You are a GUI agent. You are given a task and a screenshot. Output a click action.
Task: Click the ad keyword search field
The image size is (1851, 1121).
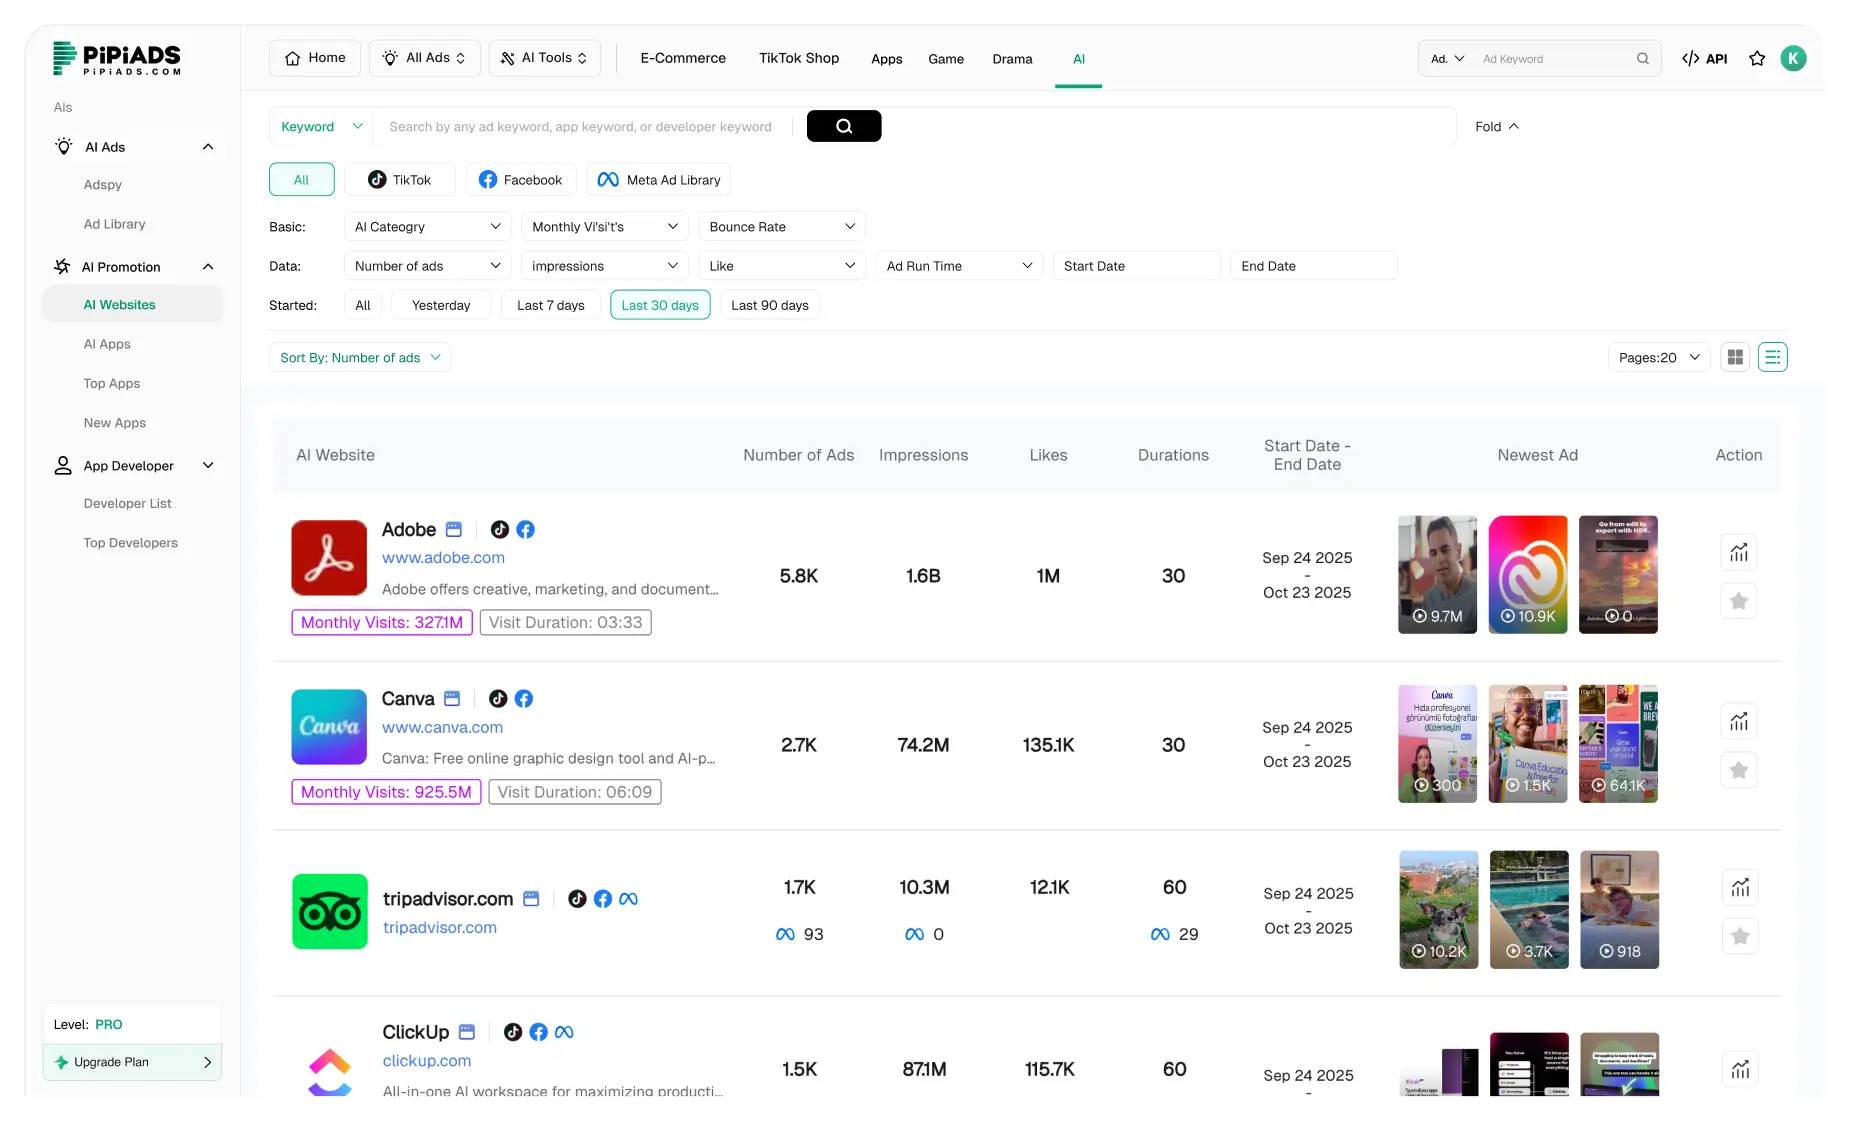coord(1550,58)
